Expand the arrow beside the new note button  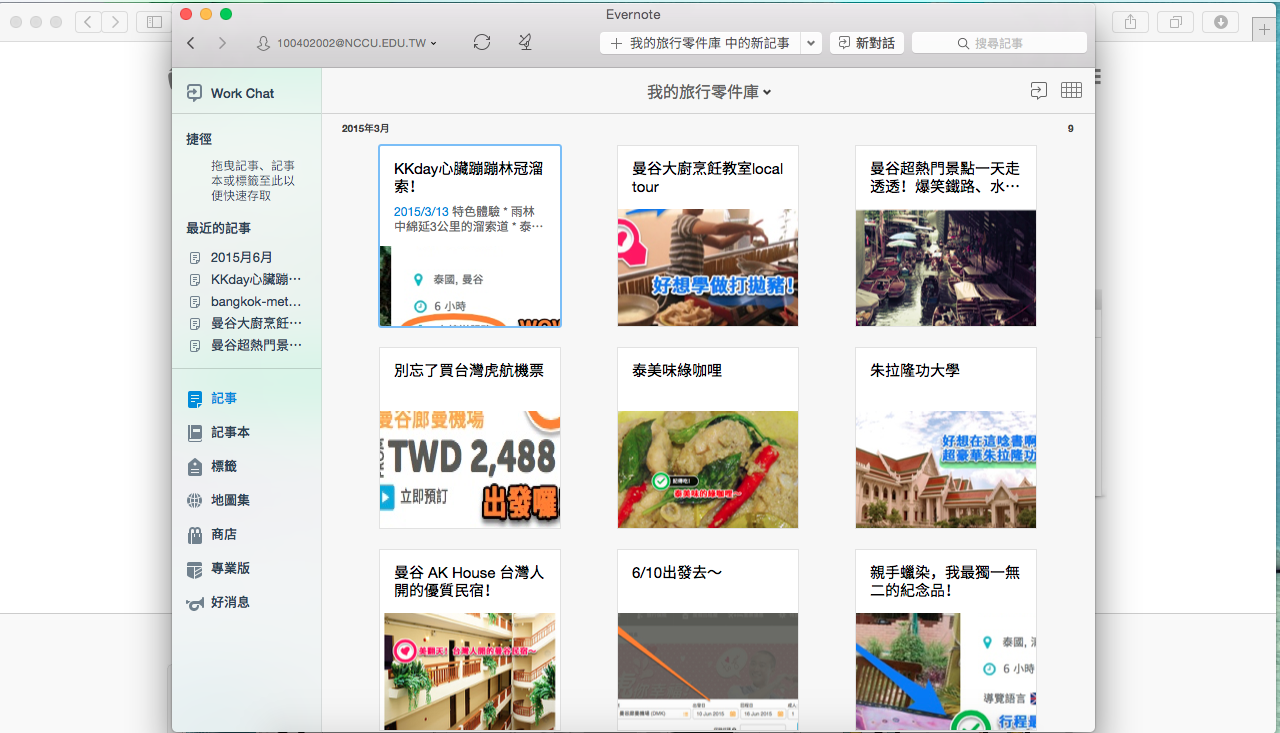tap(811, 43)
